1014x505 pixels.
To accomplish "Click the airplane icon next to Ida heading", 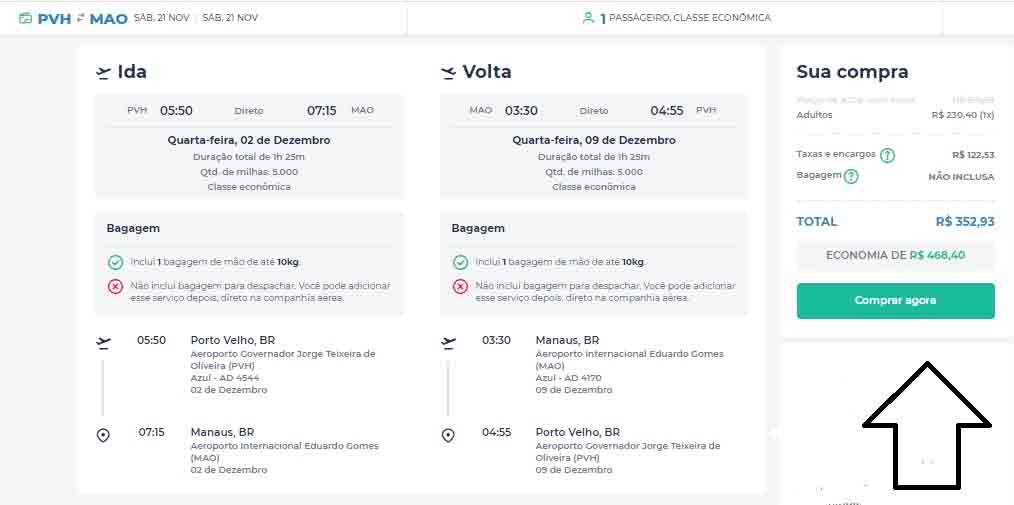I will [x=103, y=72].
